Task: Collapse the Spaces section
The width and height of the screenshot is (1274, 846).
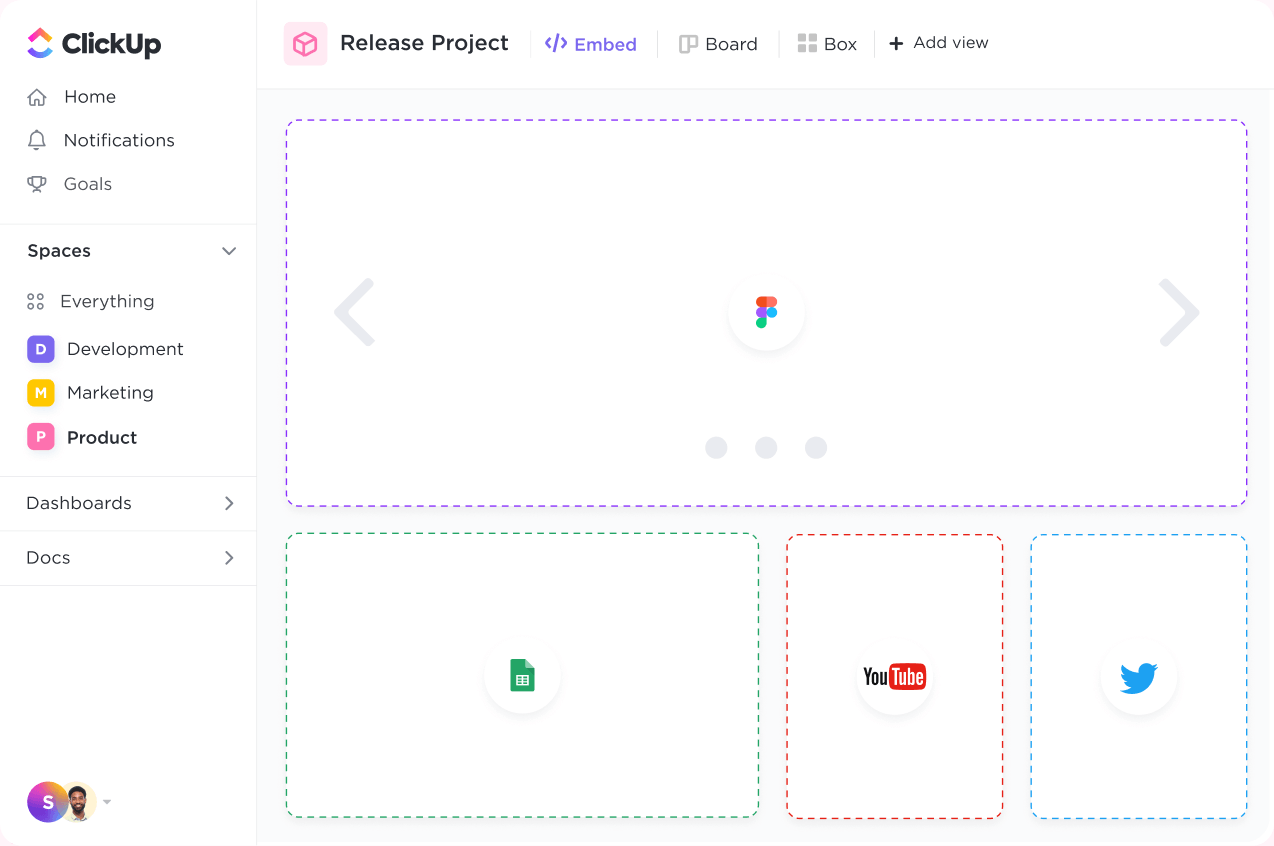Action: tap(228, 251)
